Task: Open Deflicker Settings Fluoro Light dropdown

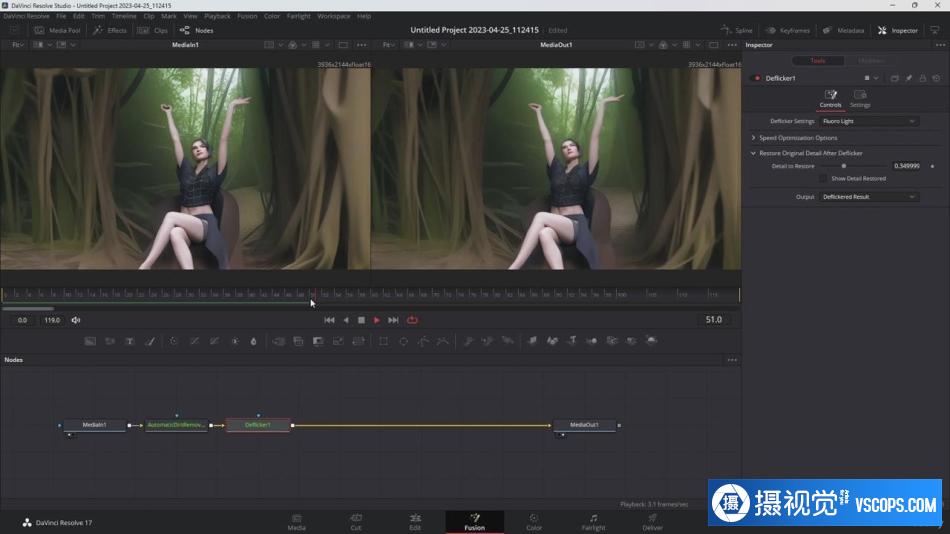Action: point(869,121)
